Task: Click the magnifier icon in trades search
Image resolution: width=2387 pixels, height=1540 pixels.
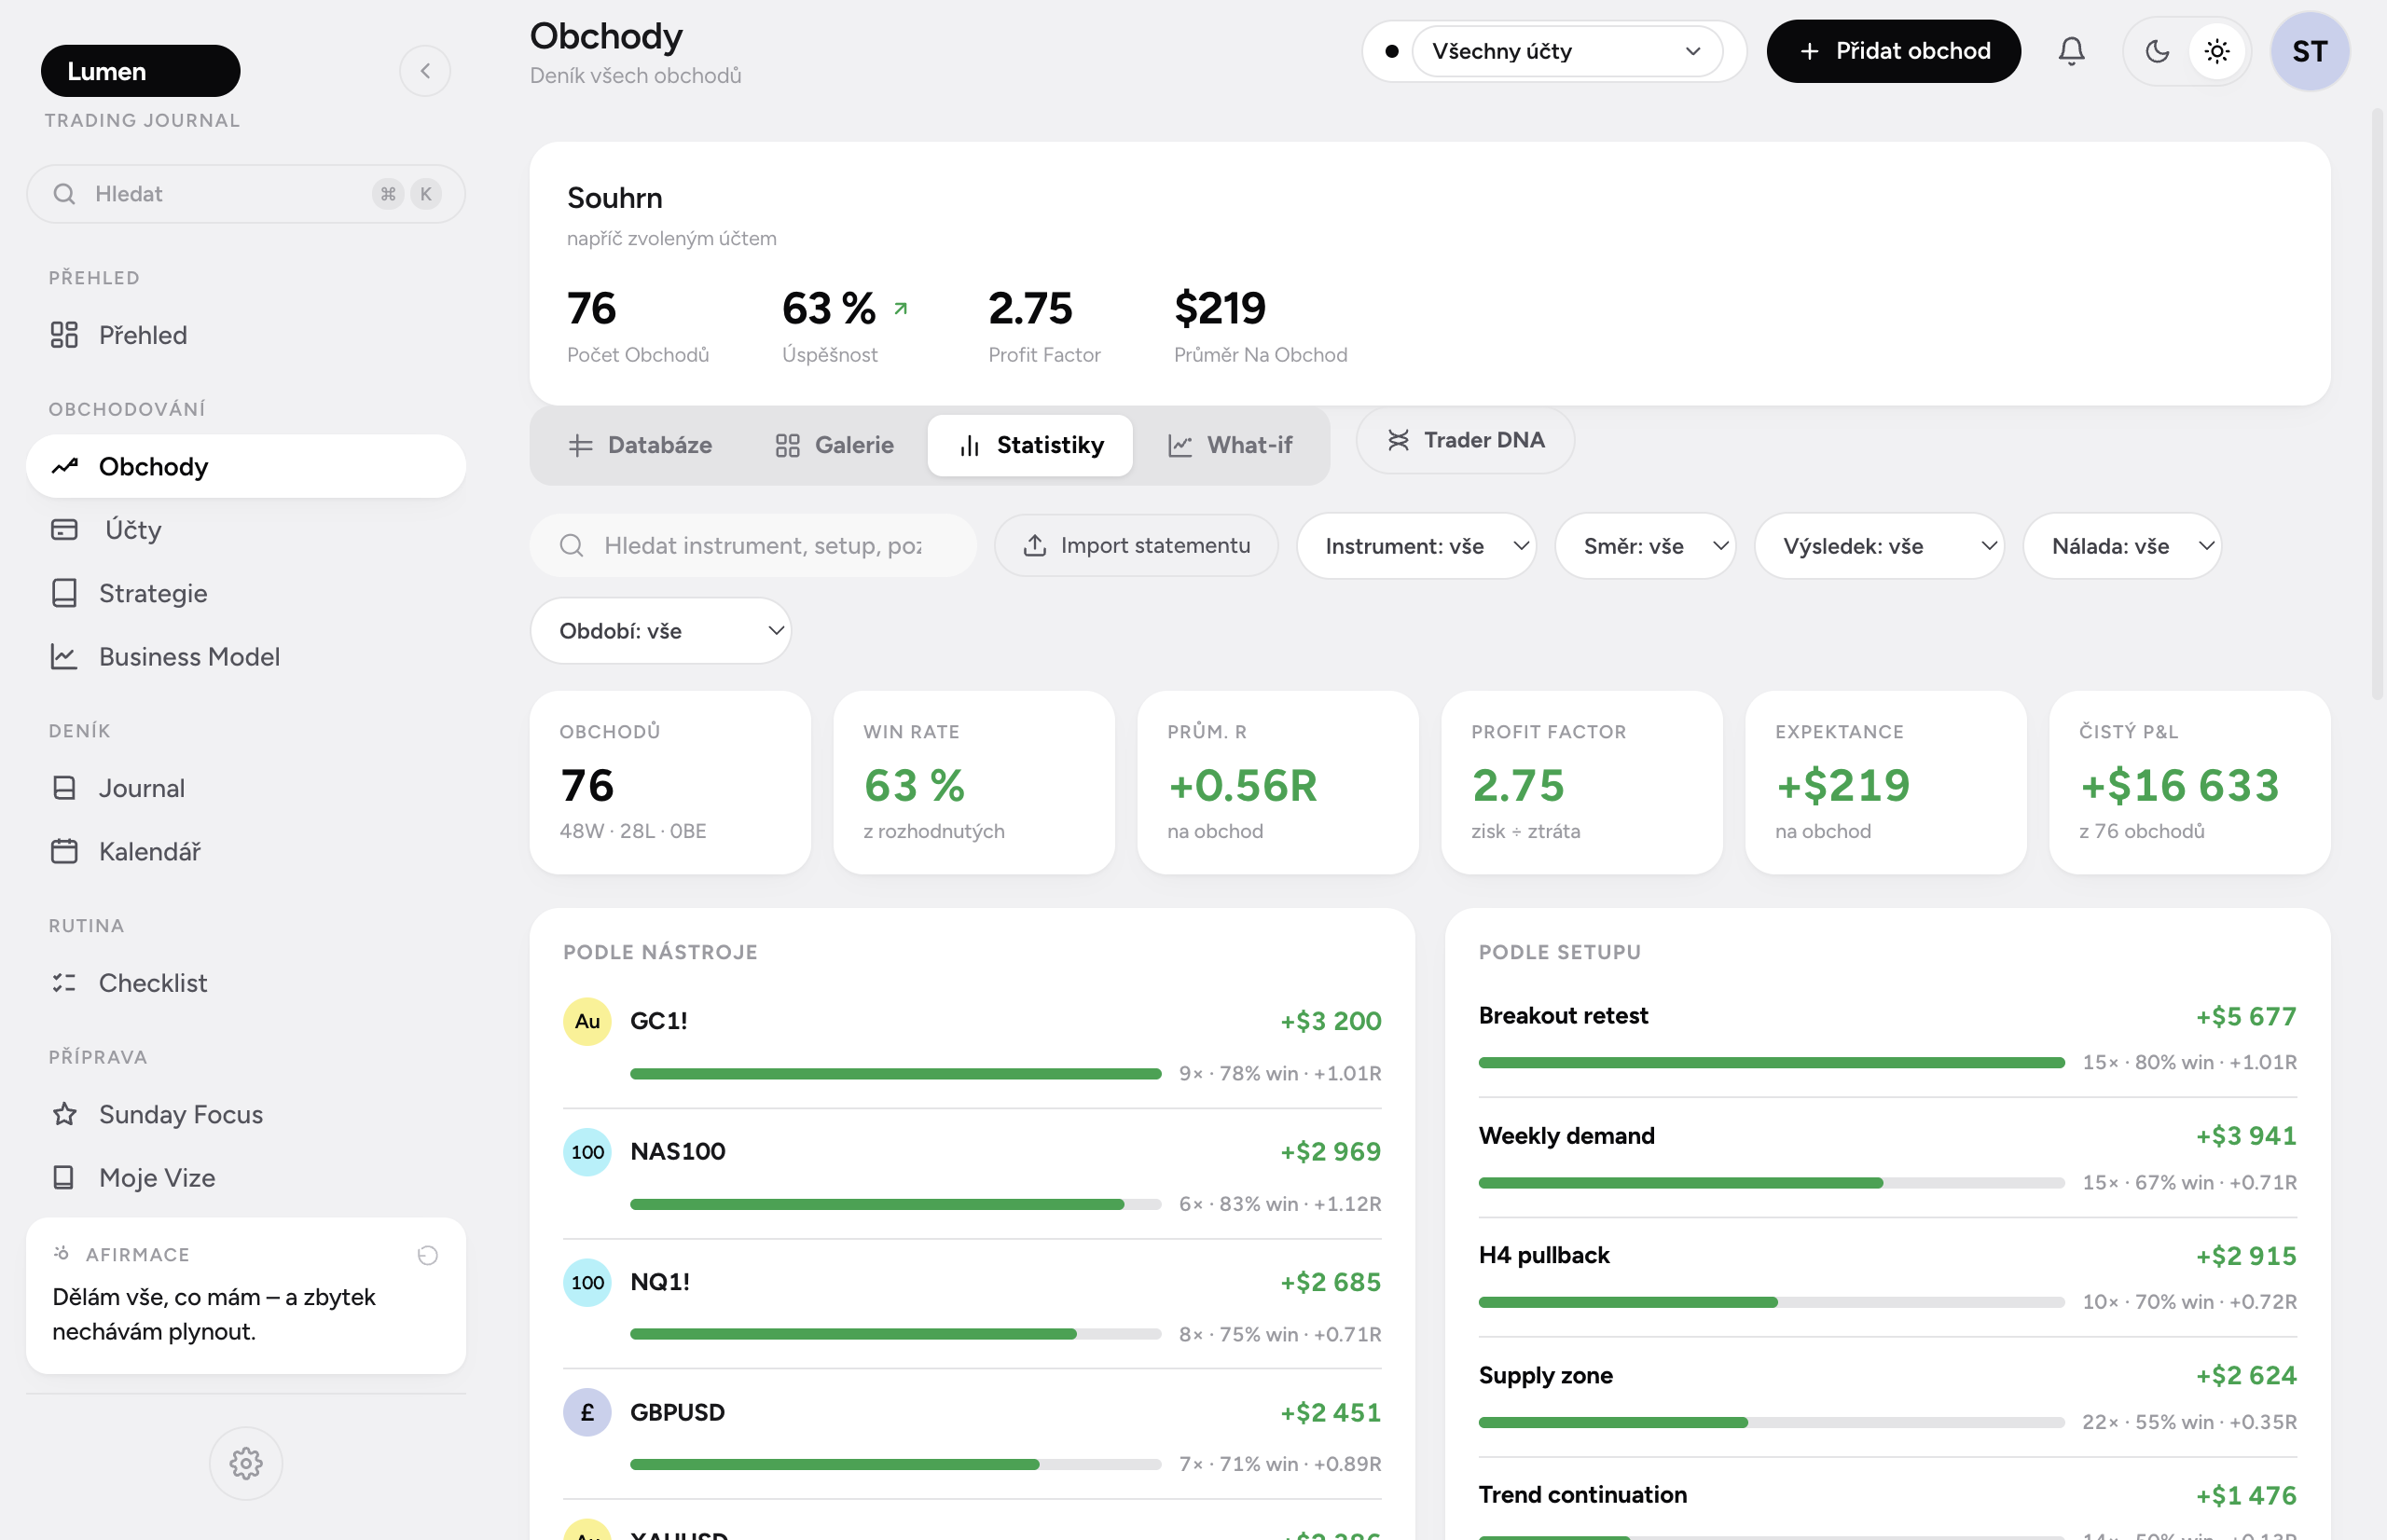Action: point(572,545)
